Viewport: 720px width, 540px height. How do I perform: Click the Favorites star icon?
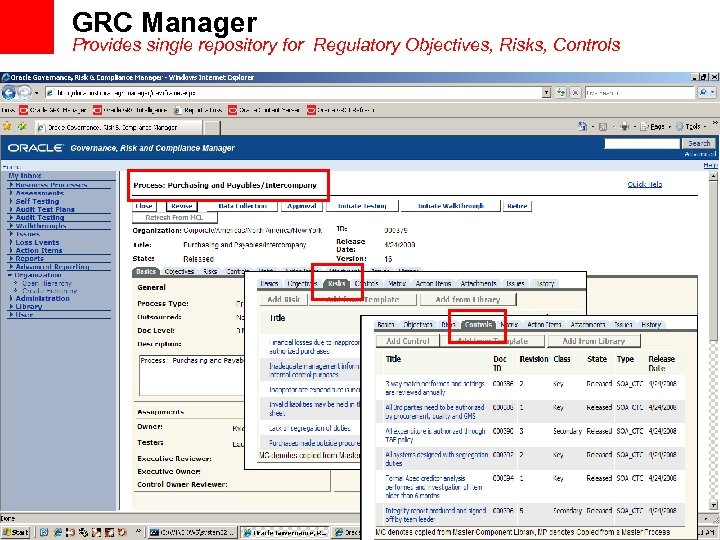coord(7,126)
